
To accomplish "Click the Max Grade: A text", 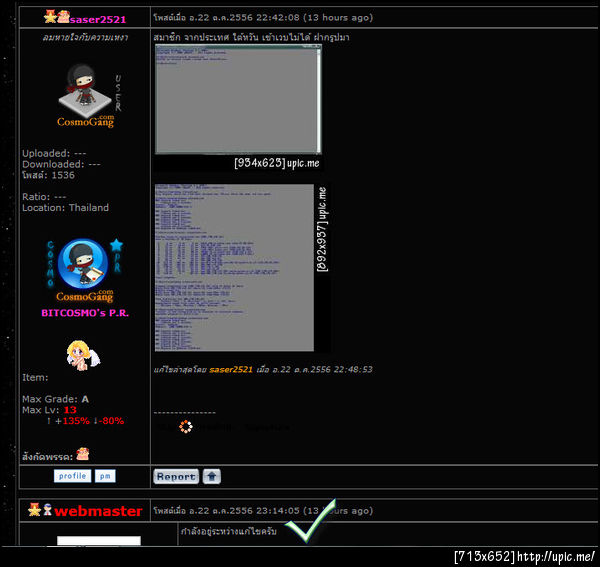I will click(x=55, y=399).
